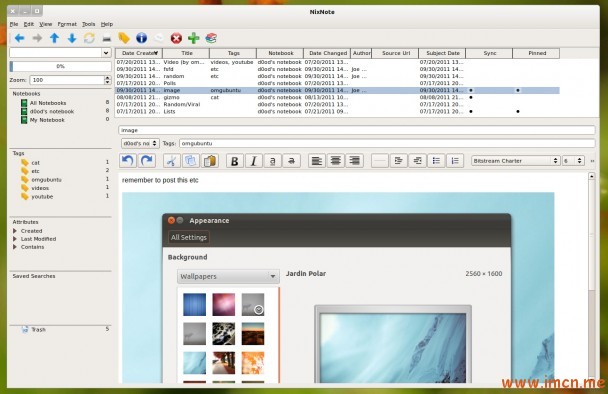608x394 pixels.
Task: Select the Random/Viral note row
Action: (x=337, y=104)
